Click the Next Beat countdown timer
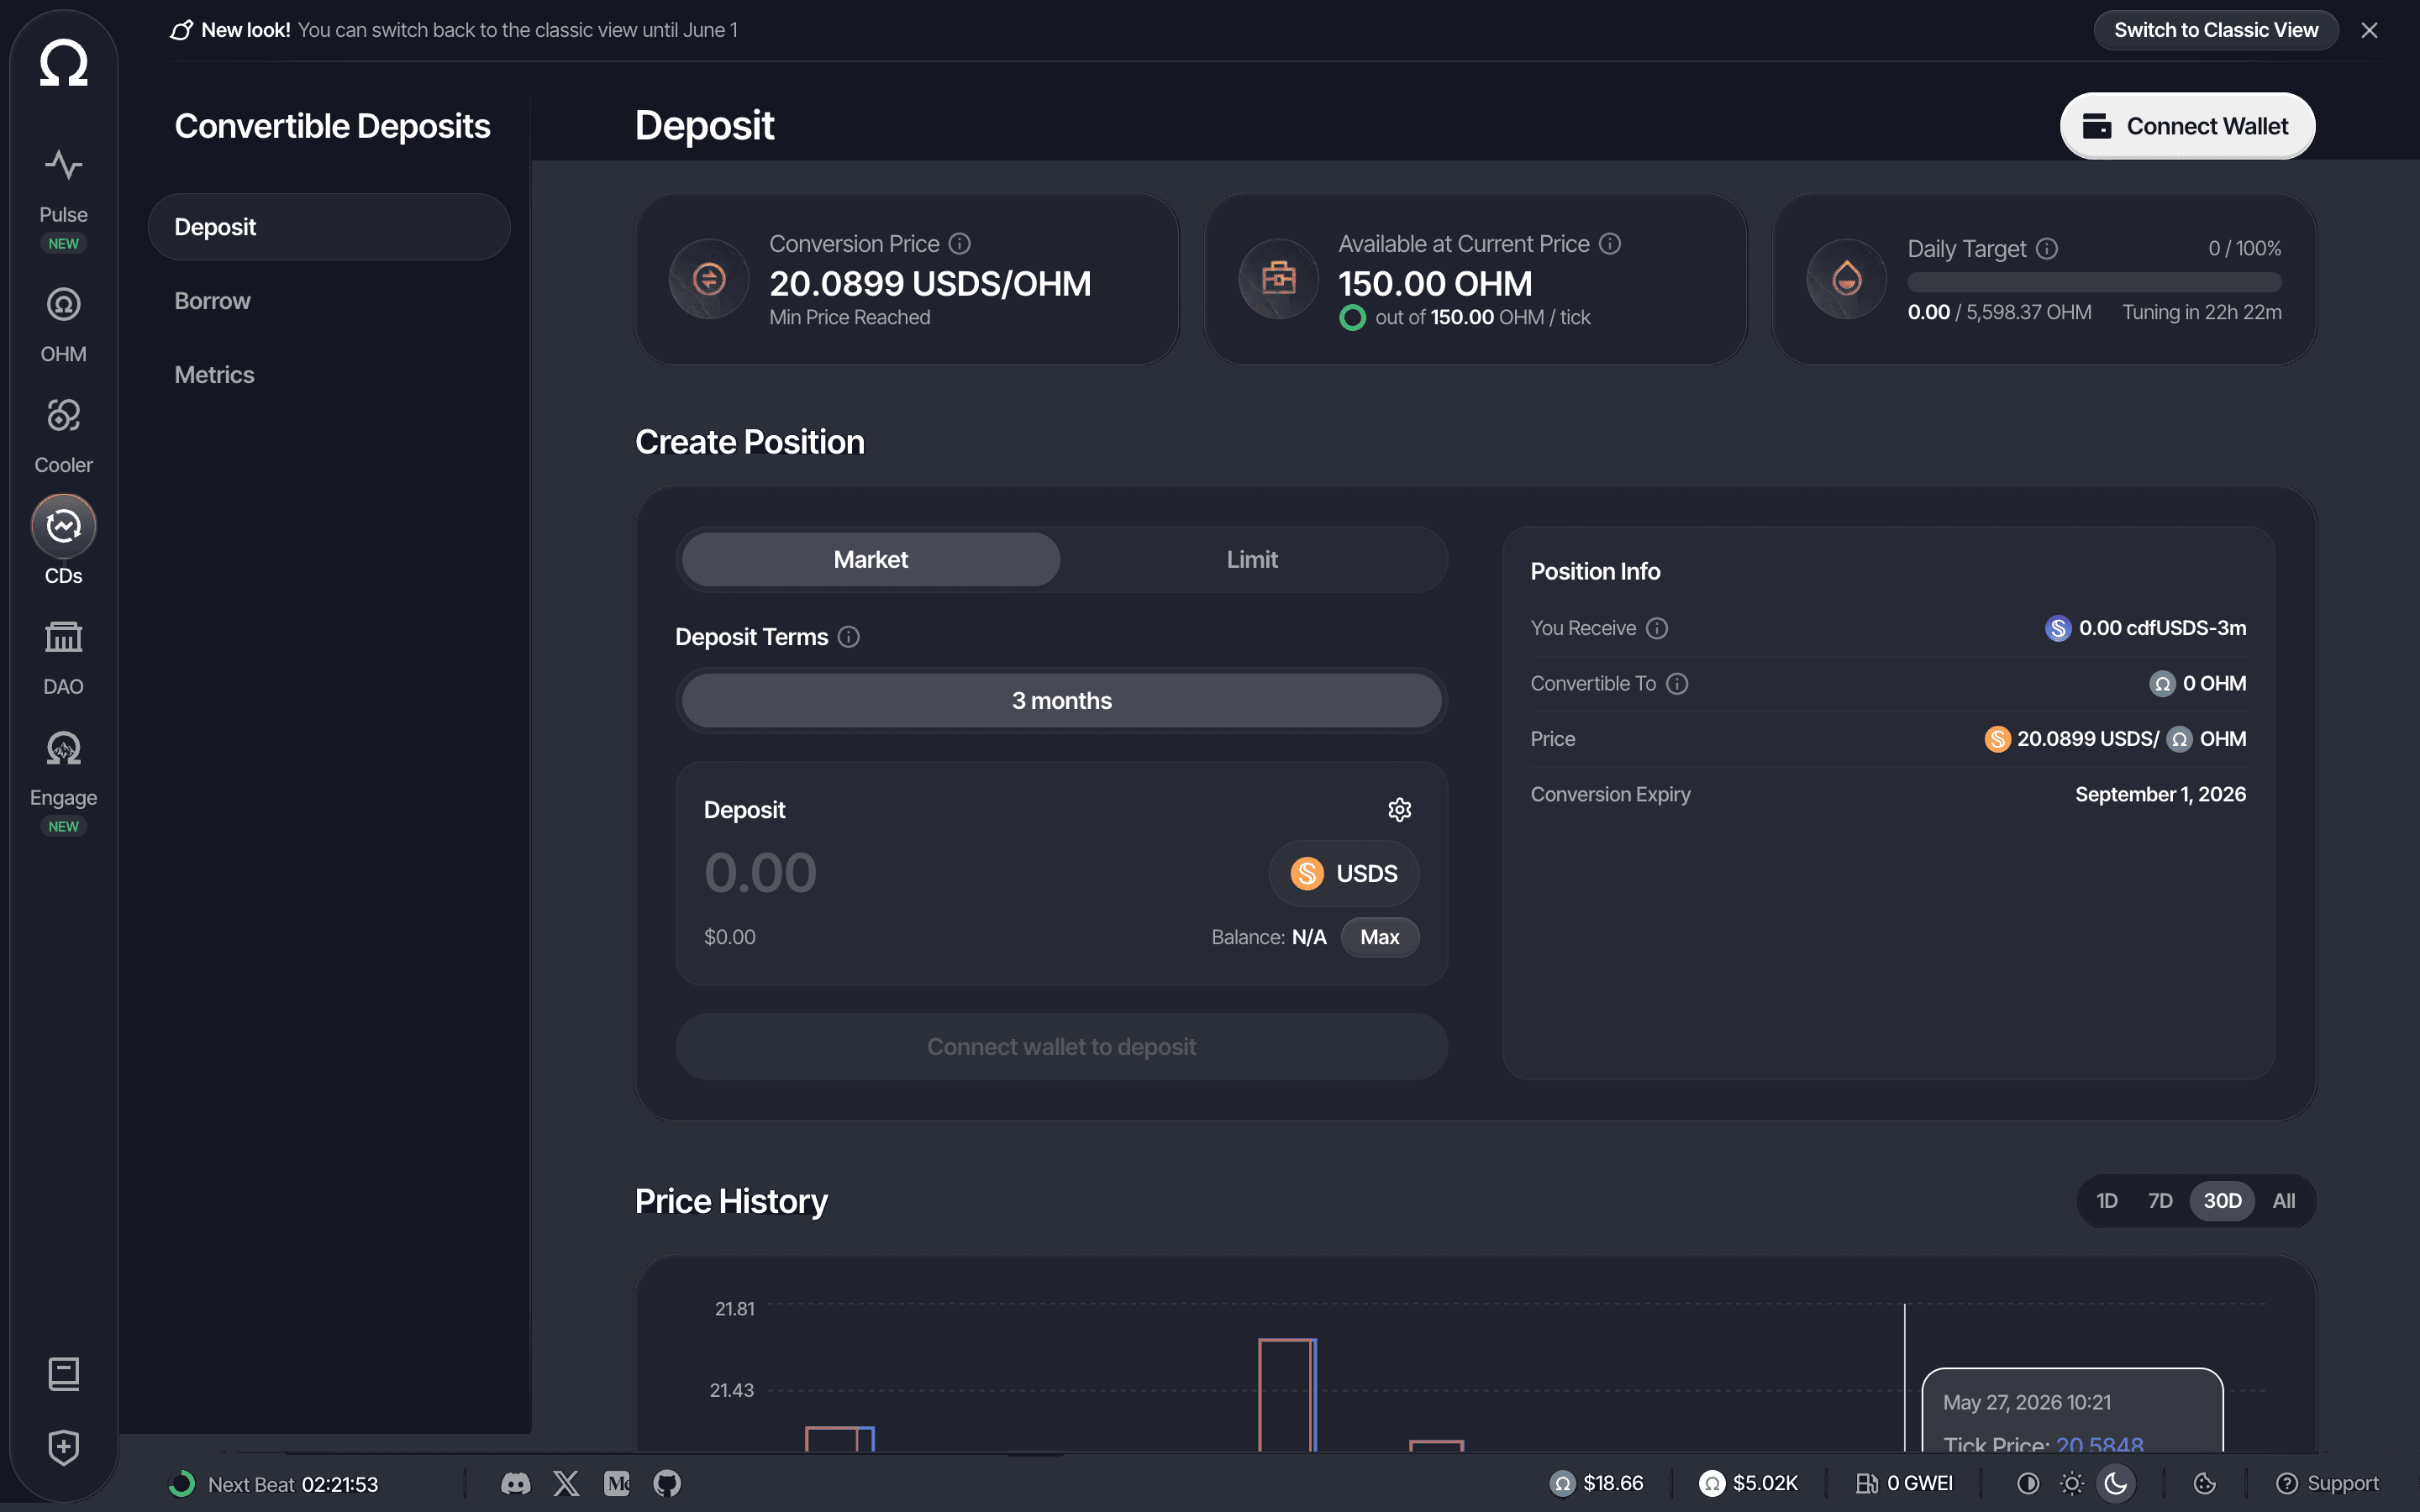 pos(274,1484)
